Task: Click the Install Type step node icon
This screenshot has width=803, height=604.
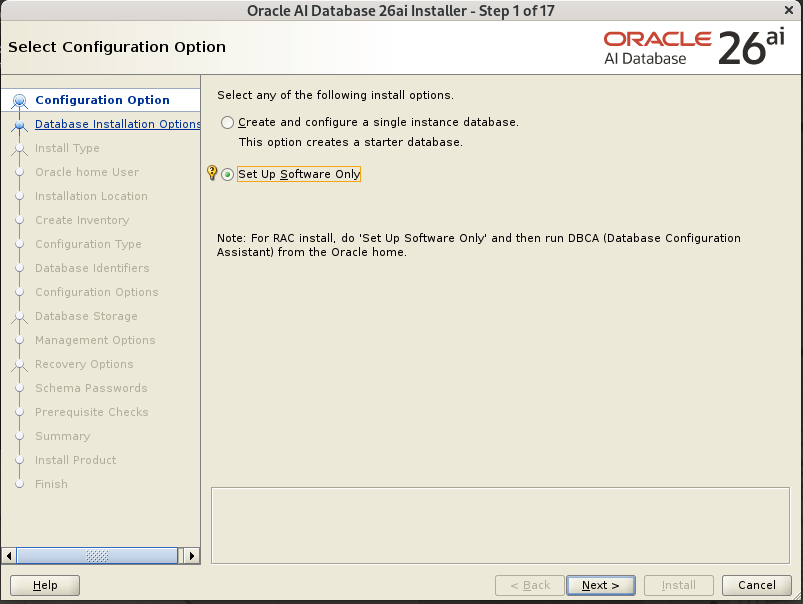Action: tap(19, 149)
